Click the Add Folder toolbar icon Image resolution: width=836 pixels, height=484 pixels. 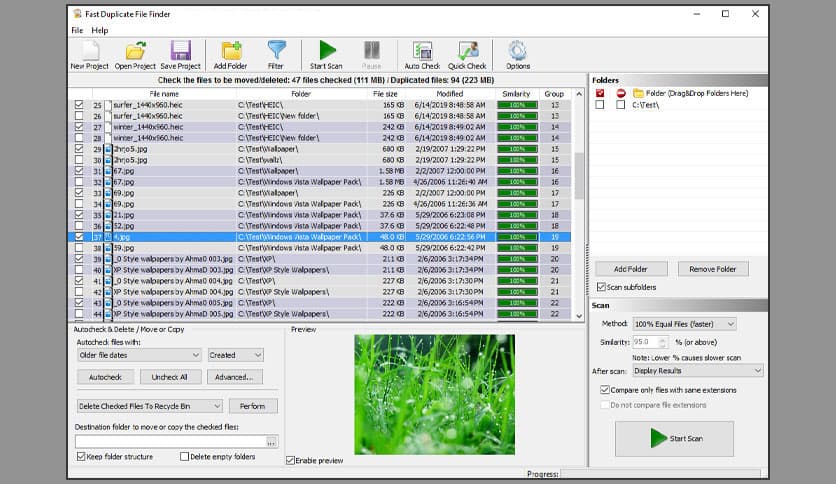tap(231, 51)
